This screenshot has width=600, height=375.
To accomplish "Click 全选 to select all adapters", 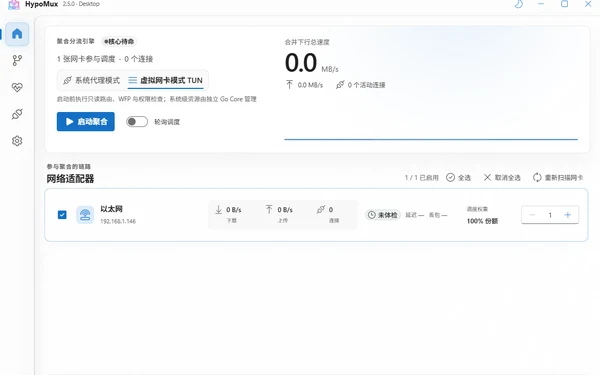I will pyautogui.click(x=458, y=178).
